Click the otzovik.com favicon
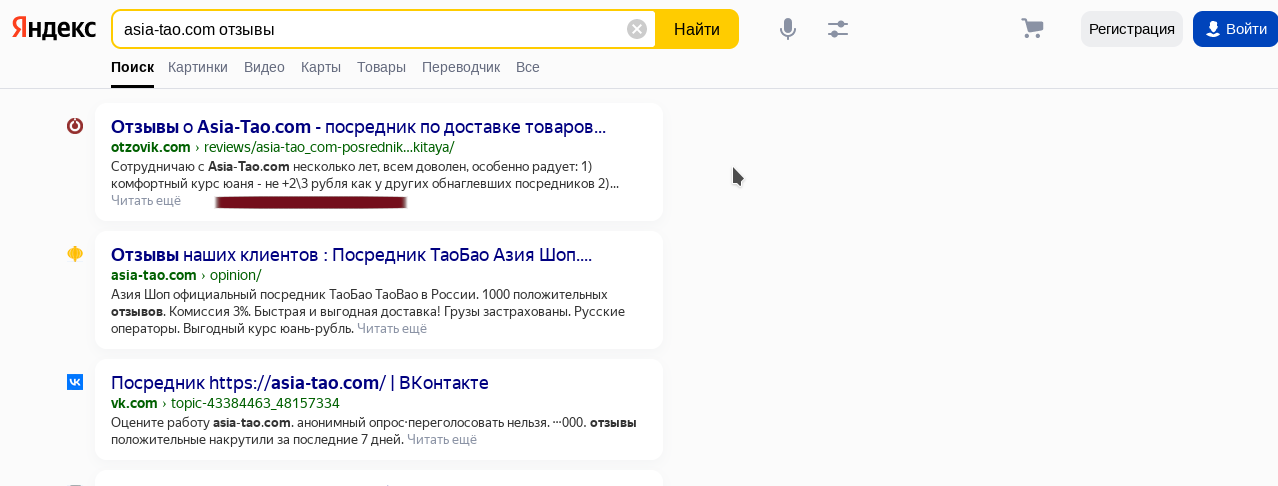 (x=75, y=126)
